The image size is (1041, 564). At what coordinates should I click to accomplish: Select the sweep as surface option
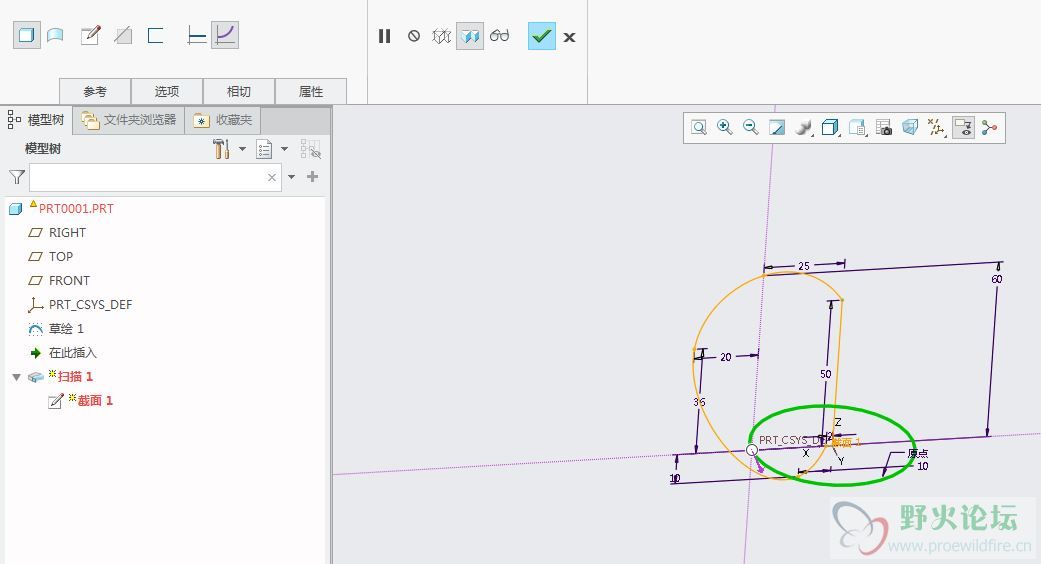pos(55,35)
